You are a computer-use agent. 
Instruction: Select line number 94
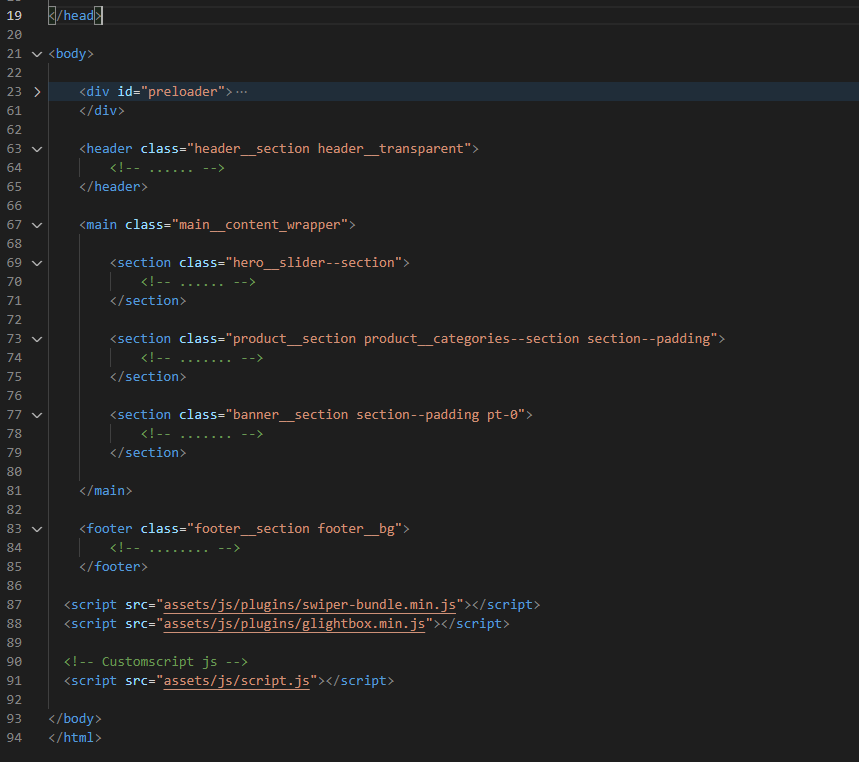pos(14,737)
